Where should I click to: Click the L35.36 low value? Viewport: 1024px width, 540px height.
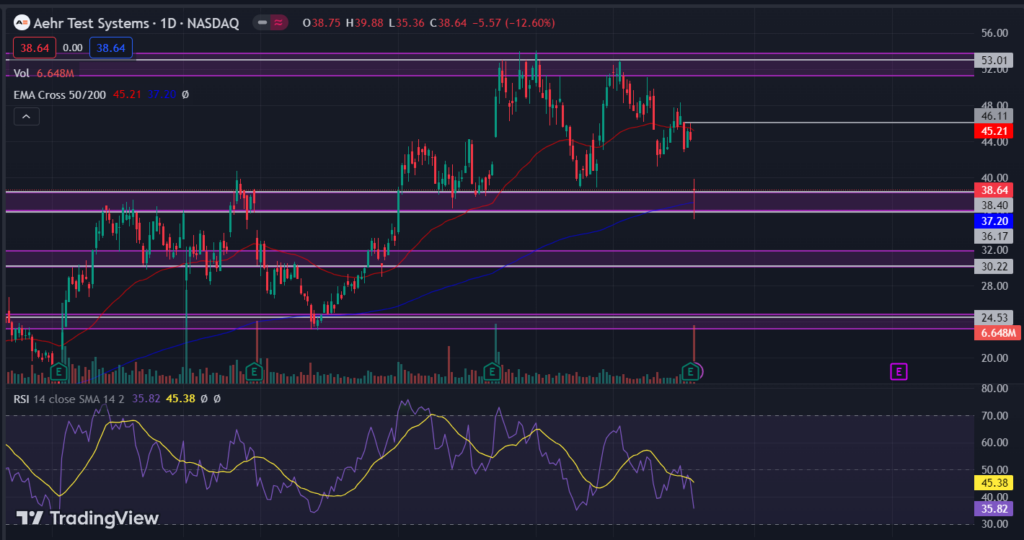[x=406, y=23]
